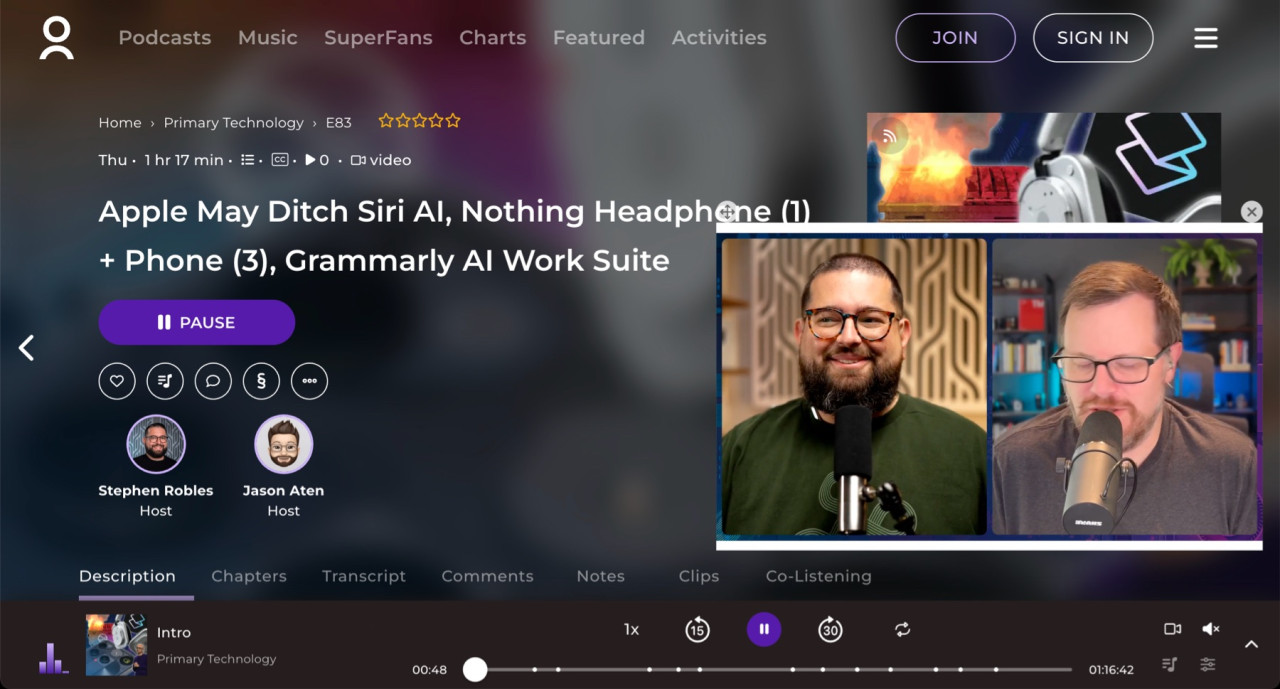Mute playback with the speaker icon
1280x689 pixels.
point(1211,629)
